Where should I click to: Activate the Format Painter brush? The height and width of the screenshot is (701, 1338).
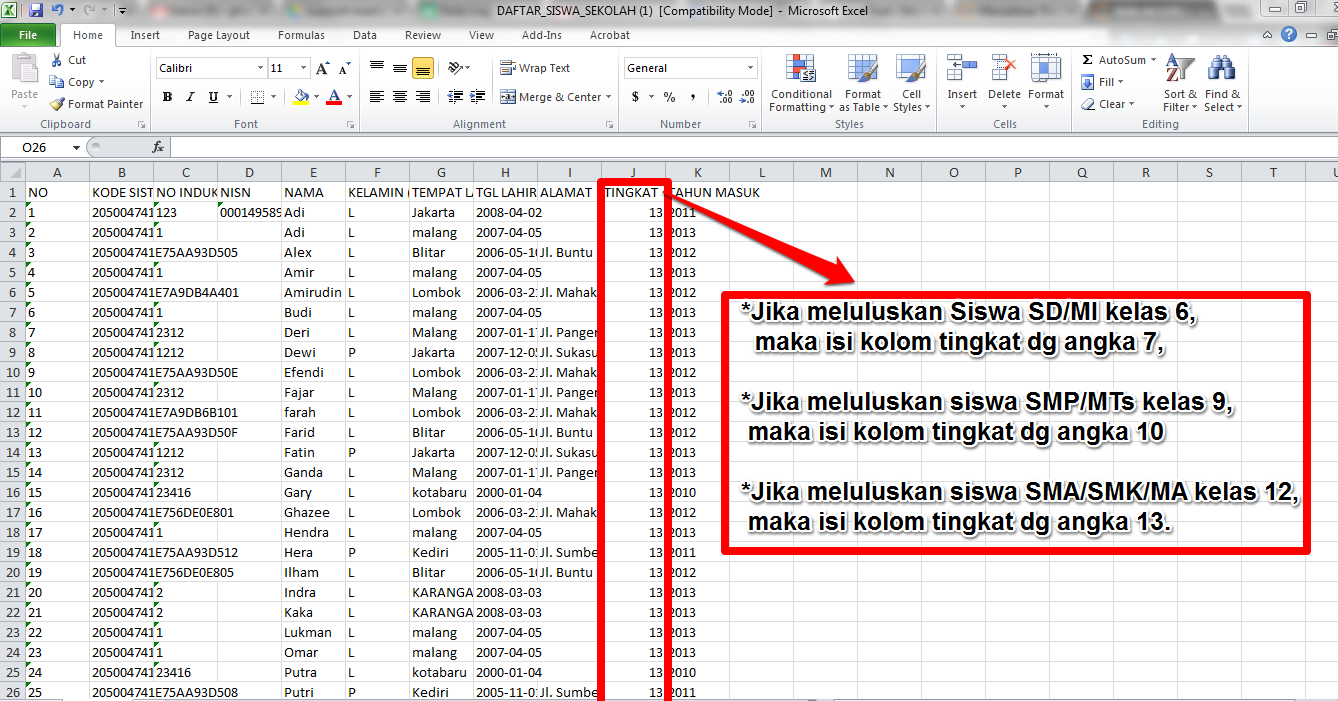[96, 104]
